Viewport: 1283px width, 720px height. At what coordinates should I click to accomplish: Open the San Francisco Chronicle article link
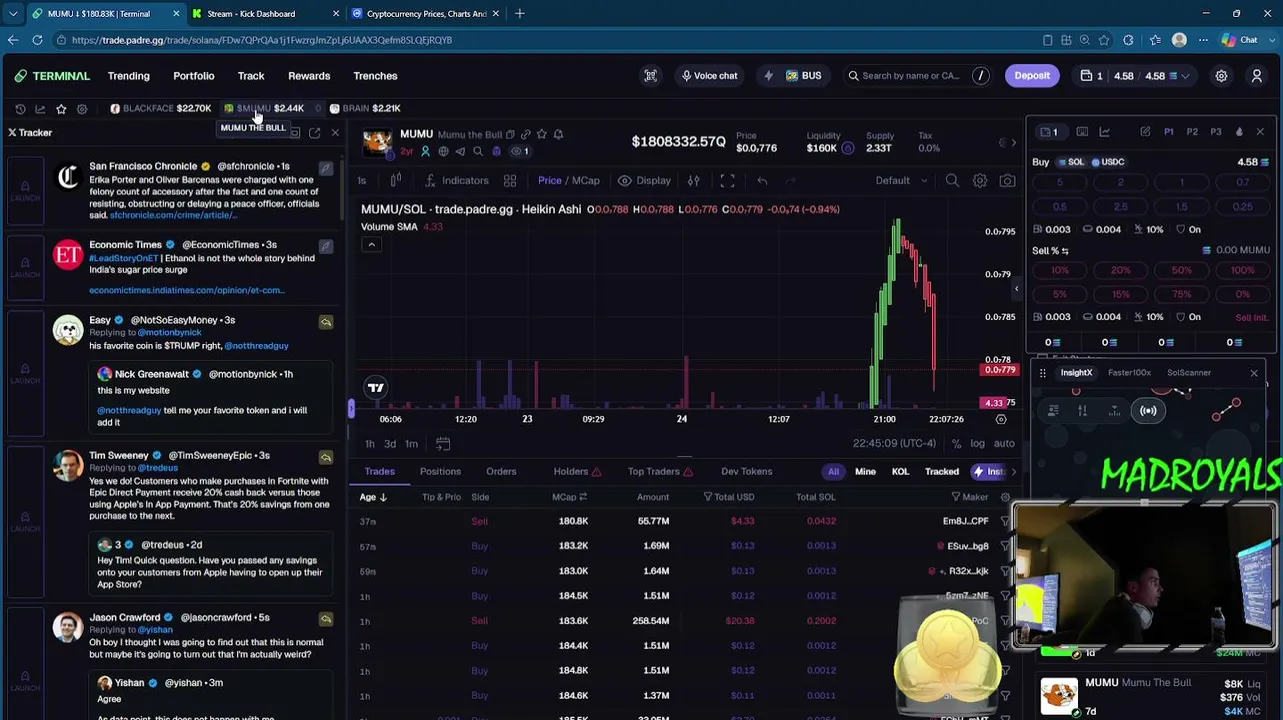coord(173,216)
